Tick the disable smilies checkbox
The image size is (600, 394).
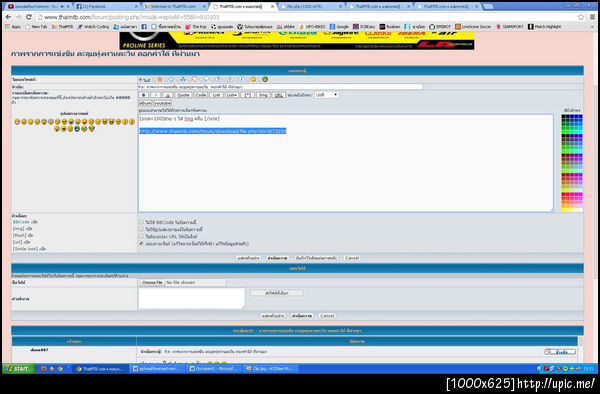click(142, 229)
